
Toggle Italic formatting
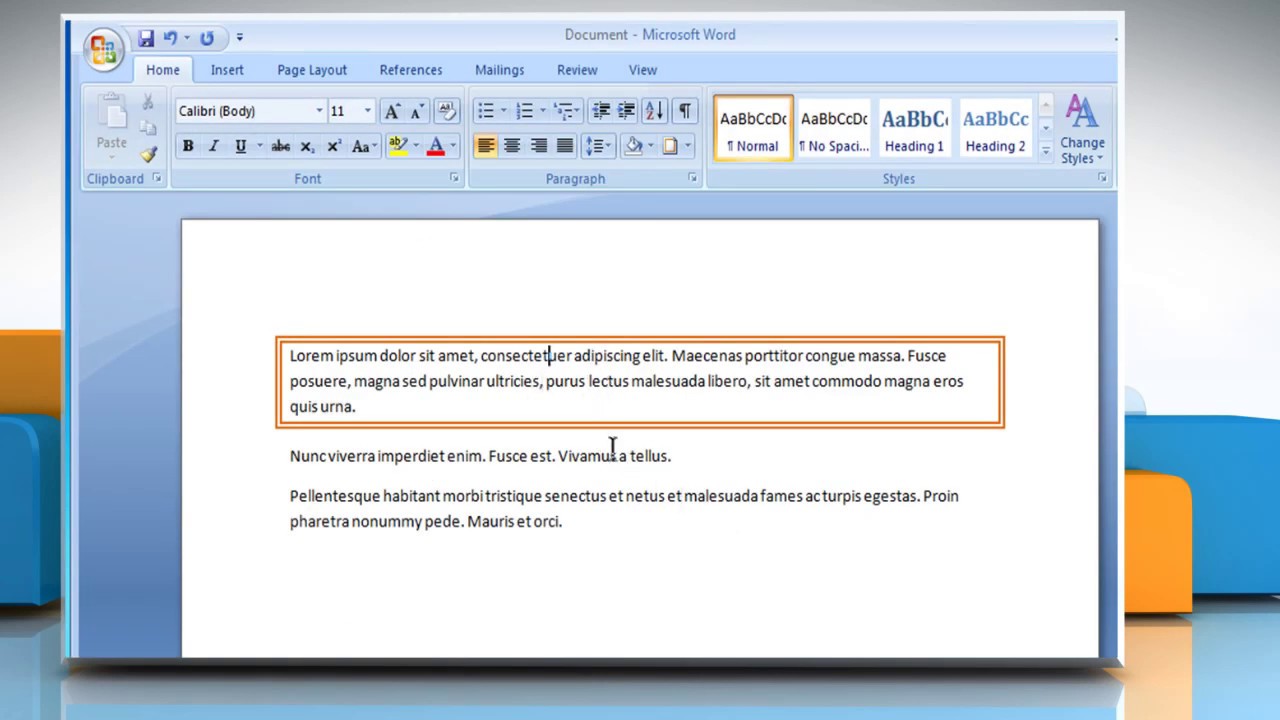point(213,146)
